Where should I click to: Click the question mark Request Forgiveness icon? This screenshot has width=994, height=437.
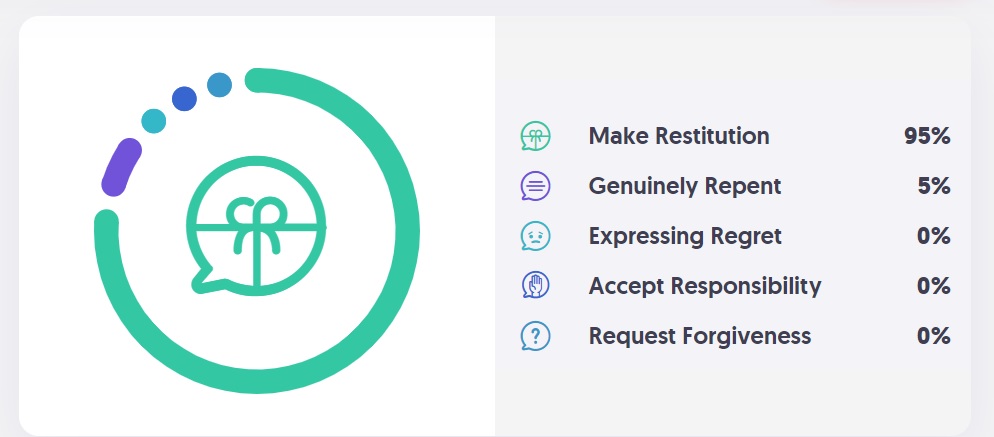[536, 336]
